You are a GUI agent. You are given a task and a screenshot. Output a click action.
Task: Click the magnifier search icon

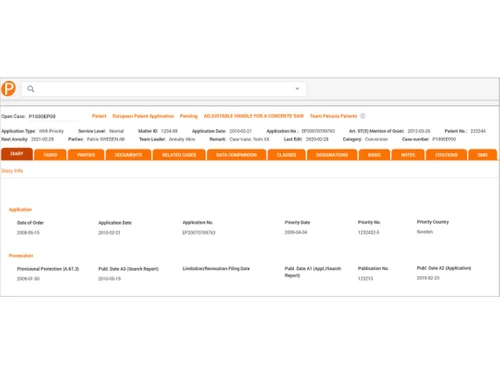point(31,89)
